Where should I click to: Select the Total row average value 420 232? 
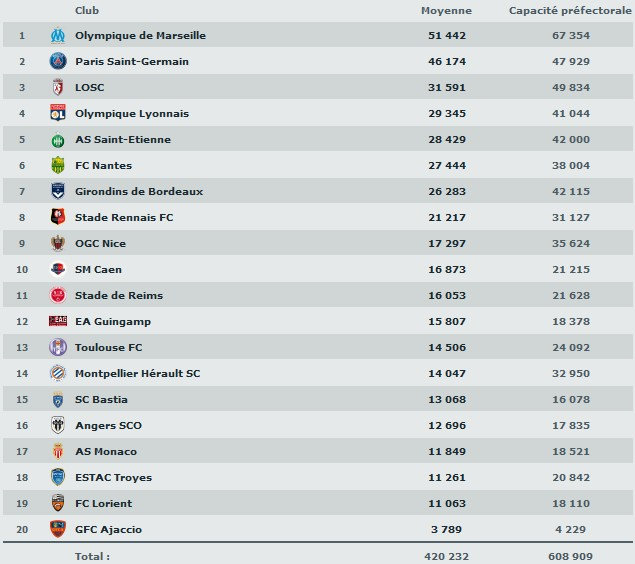tap(444, 555)
